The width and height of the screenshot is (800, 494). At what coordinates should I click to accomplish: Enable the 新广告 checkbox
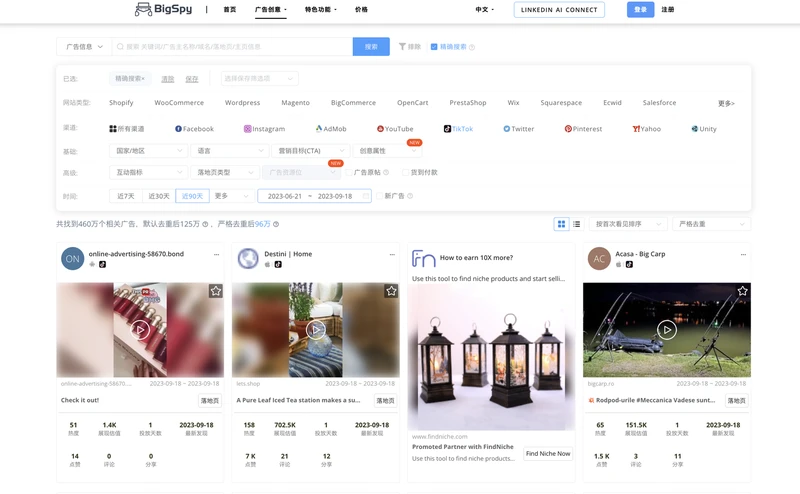point(380,196)
